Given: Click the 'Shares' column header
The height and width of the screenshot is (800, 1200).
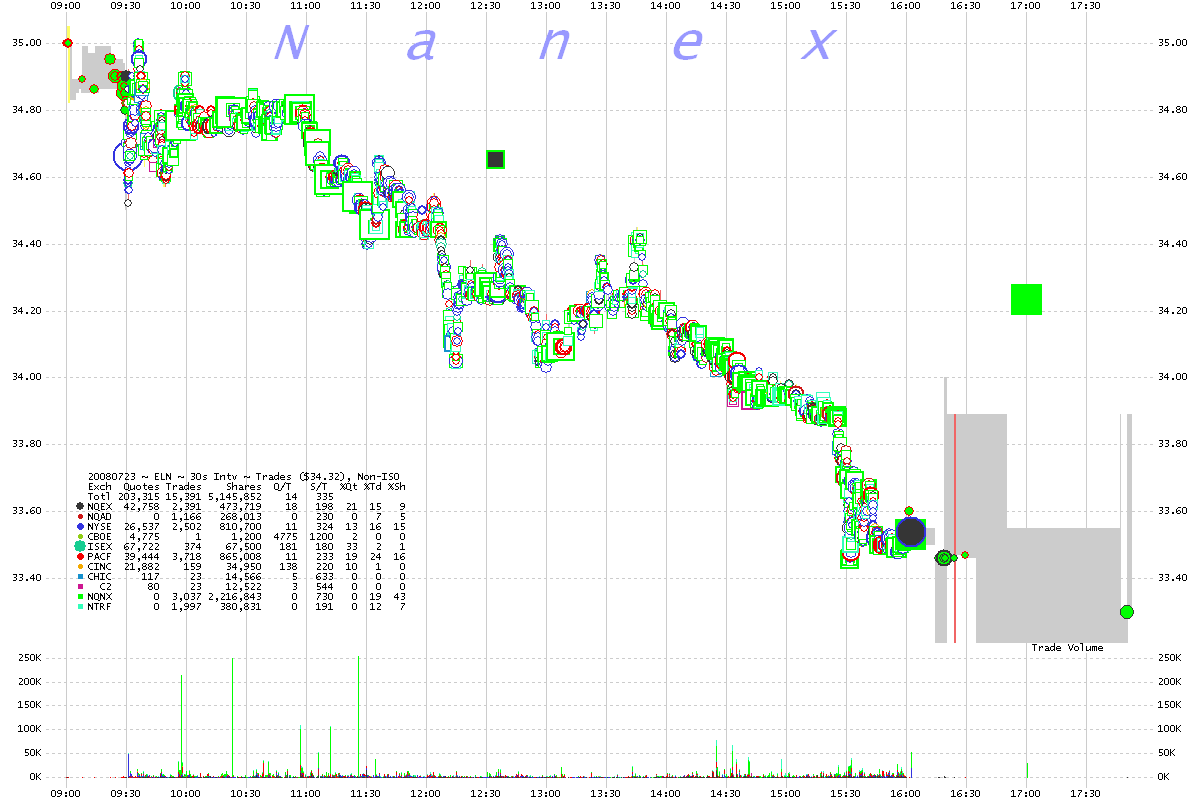Looking at the screenshot, I should pyautogui.click(x=244, y=487).
